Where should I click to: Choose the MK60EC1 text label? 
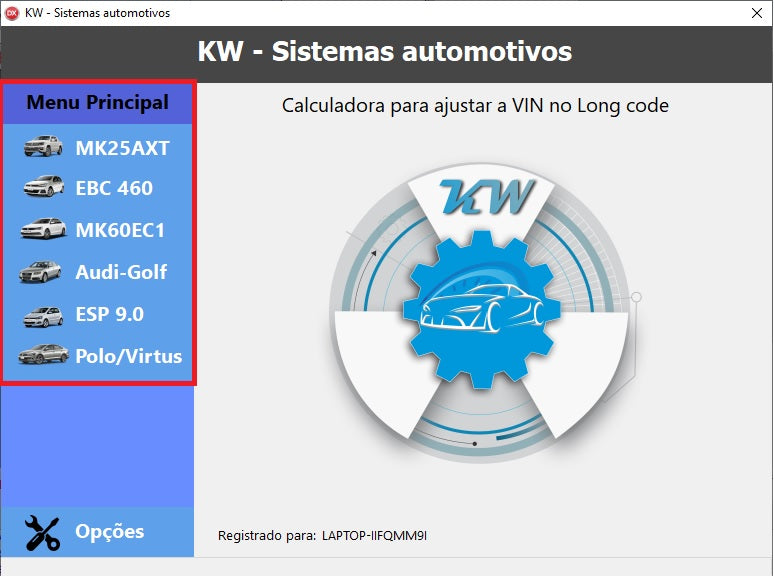(120, 230)
